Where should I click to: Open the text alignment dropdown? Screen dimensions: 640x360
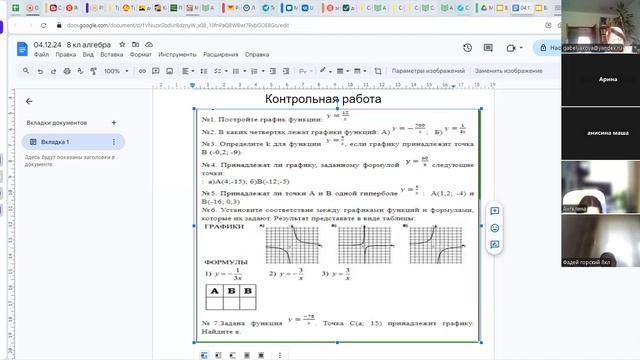coord(188,71)
